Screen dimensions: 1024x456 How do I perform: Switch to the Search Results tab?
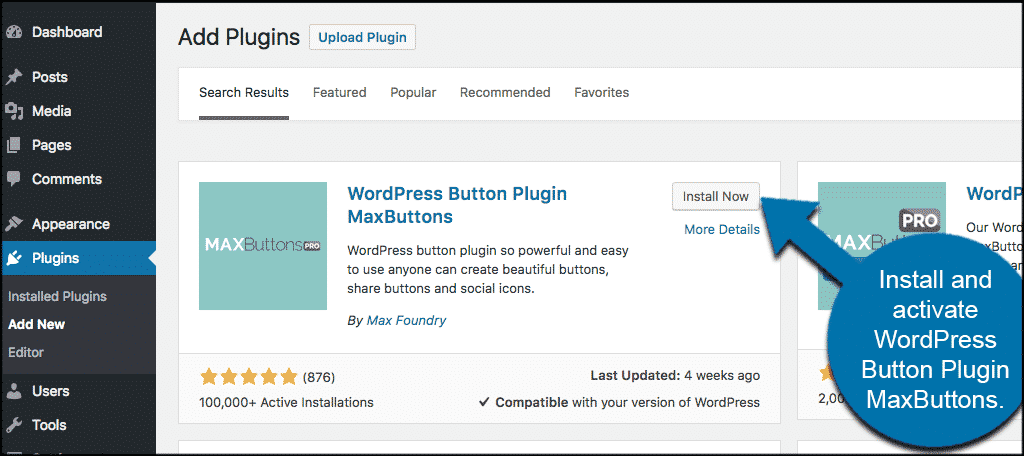[244, 93]
